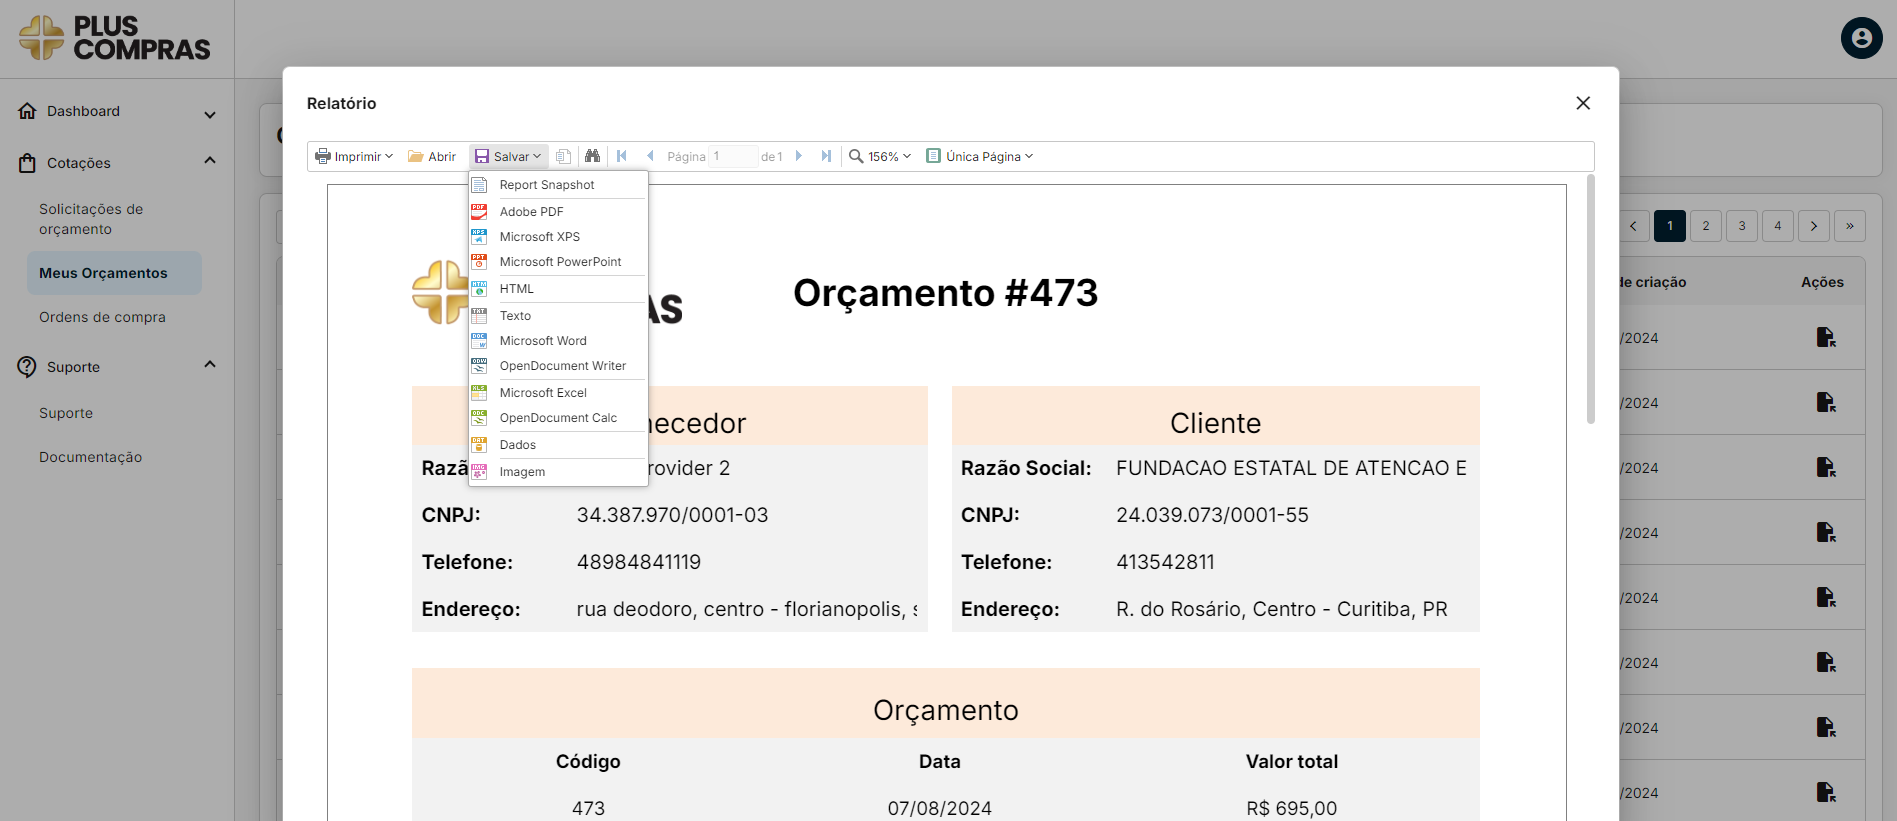Click the copy/multi-page icon next to Salvar
This screenshot has height=821, width=1897.
tap(564, 156)
